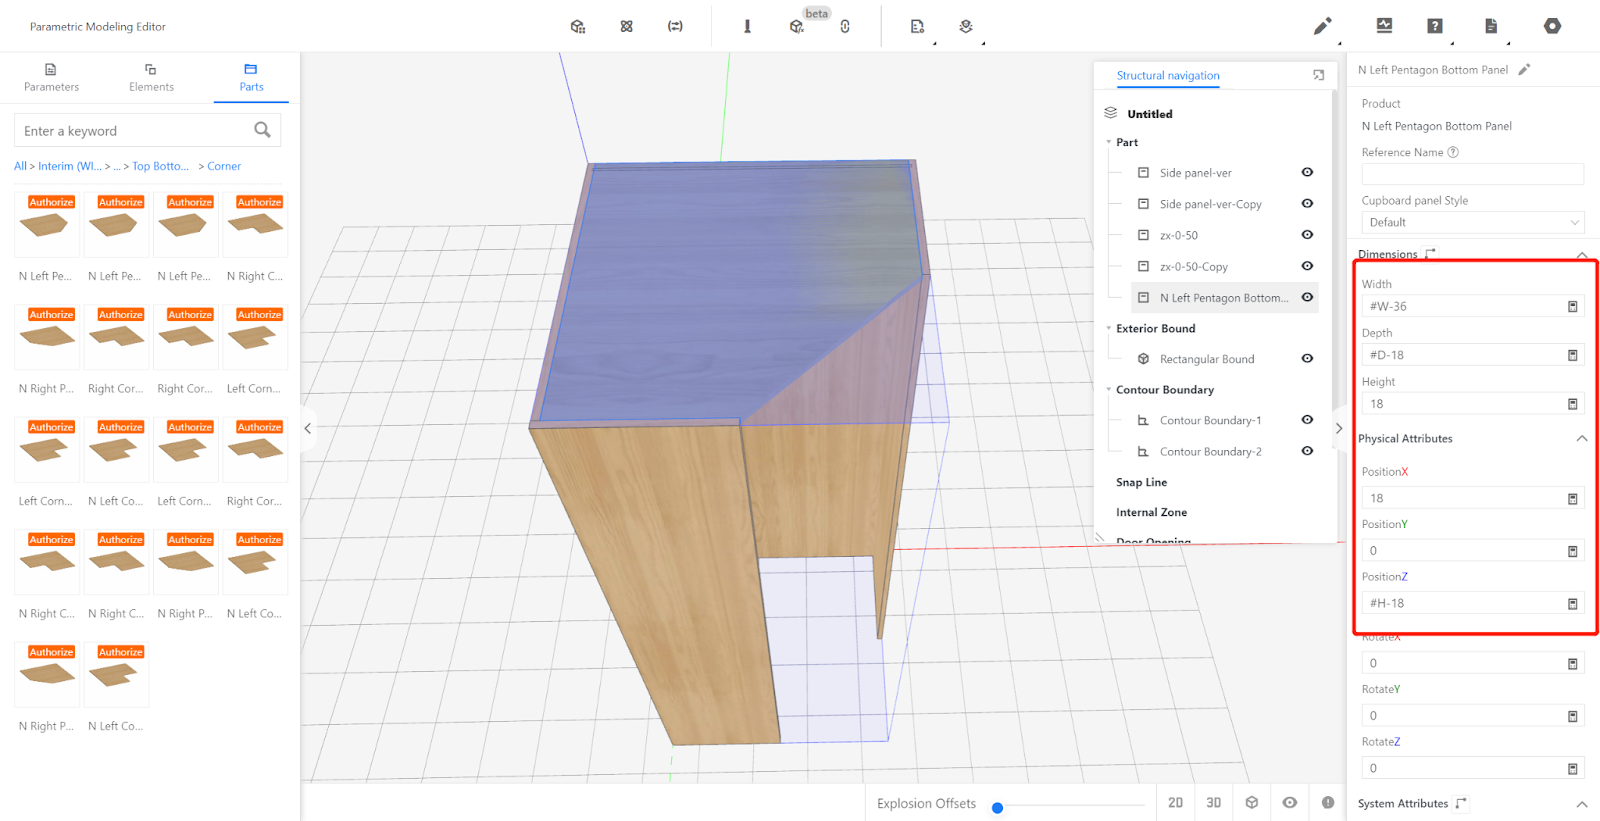The height and width of the screenshot is (821, 1600).
Task: Click the hexagon settings icon
Action: click(1552, 26)
